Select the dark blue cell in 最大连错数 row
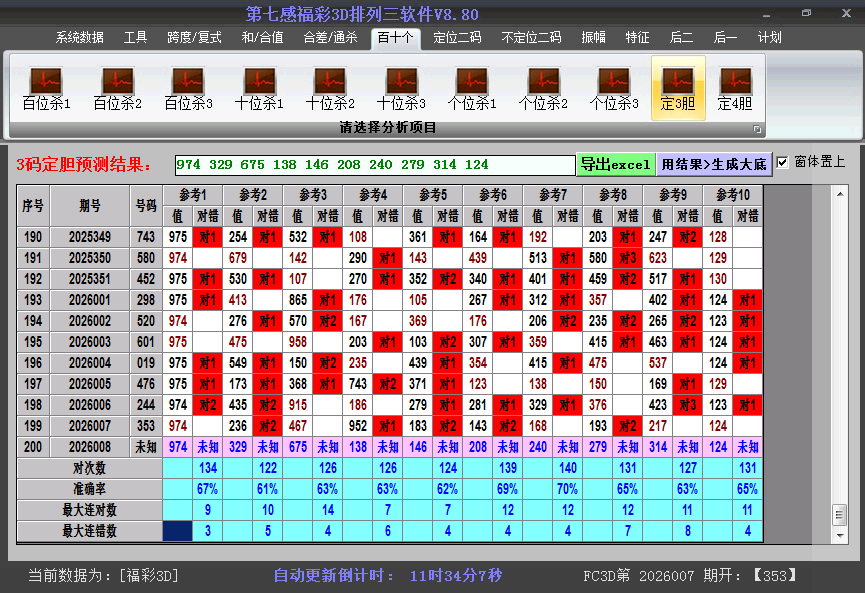This screenshot has width=865, height=593. coord(177,531)
